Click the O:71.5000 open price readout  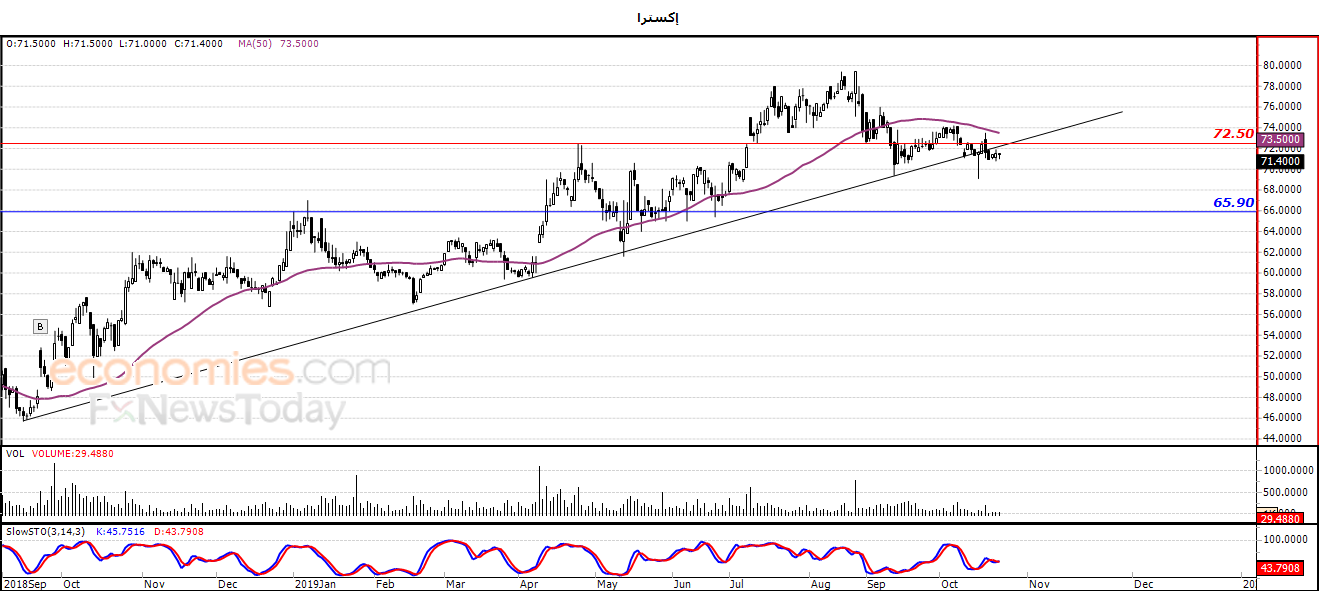coord(33,44)
